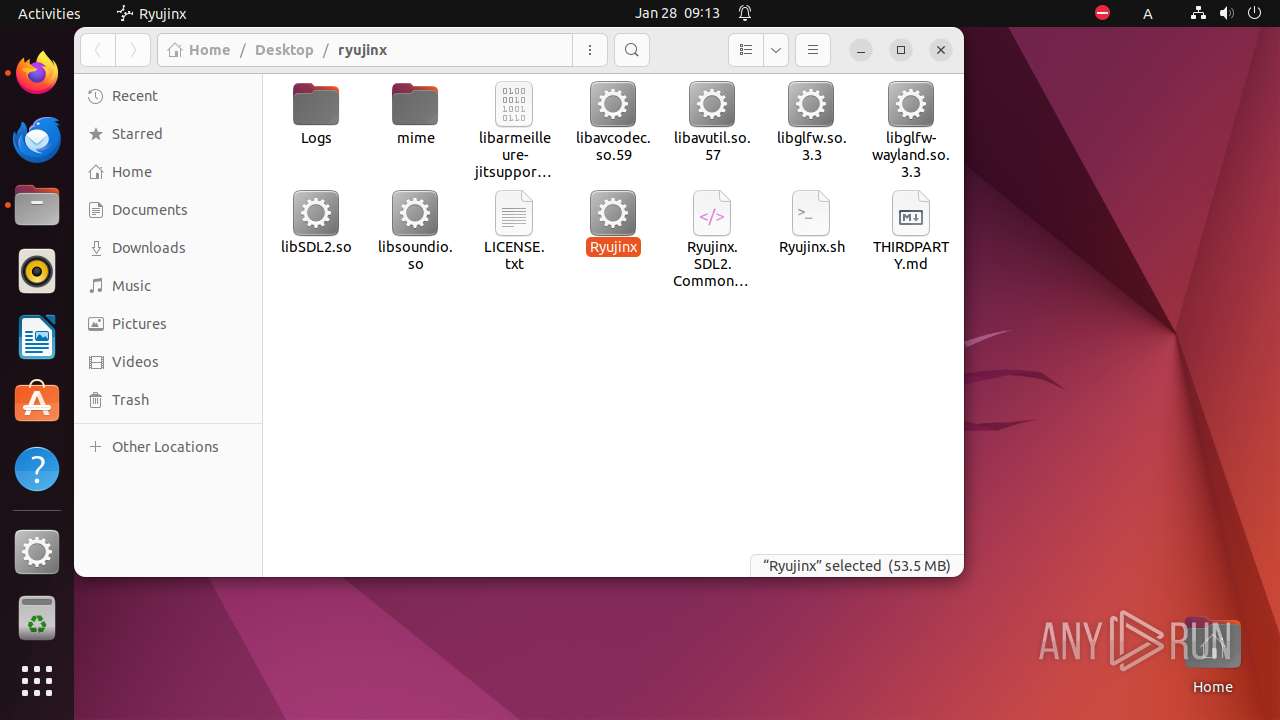Open Trash in the sidebar

[x=168, y=400]
